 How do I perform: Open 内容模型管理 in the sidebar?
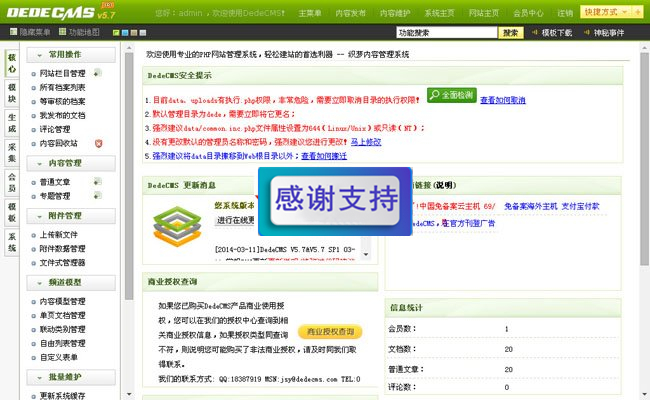62,301
